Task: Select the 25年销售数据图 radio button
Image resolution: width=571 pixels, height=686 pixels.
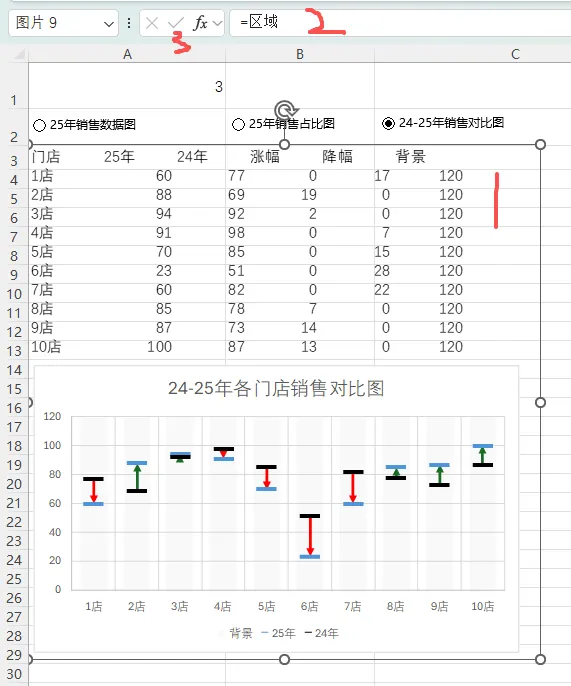Action: (x=39, y=126)
